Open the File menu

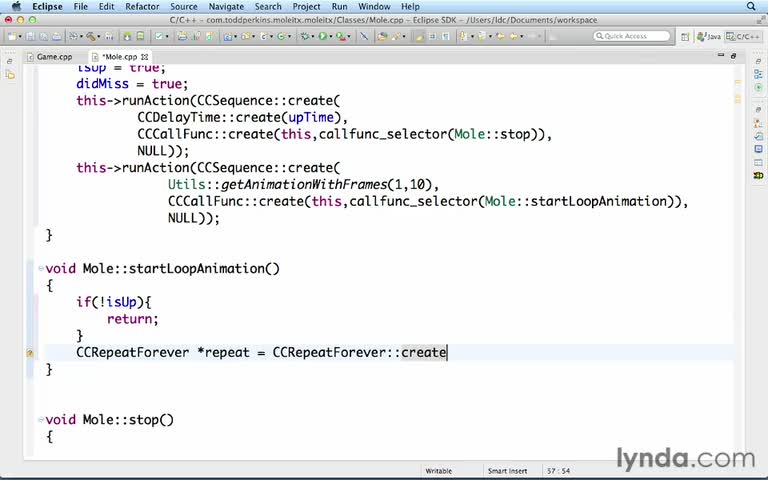pos(80,6)
